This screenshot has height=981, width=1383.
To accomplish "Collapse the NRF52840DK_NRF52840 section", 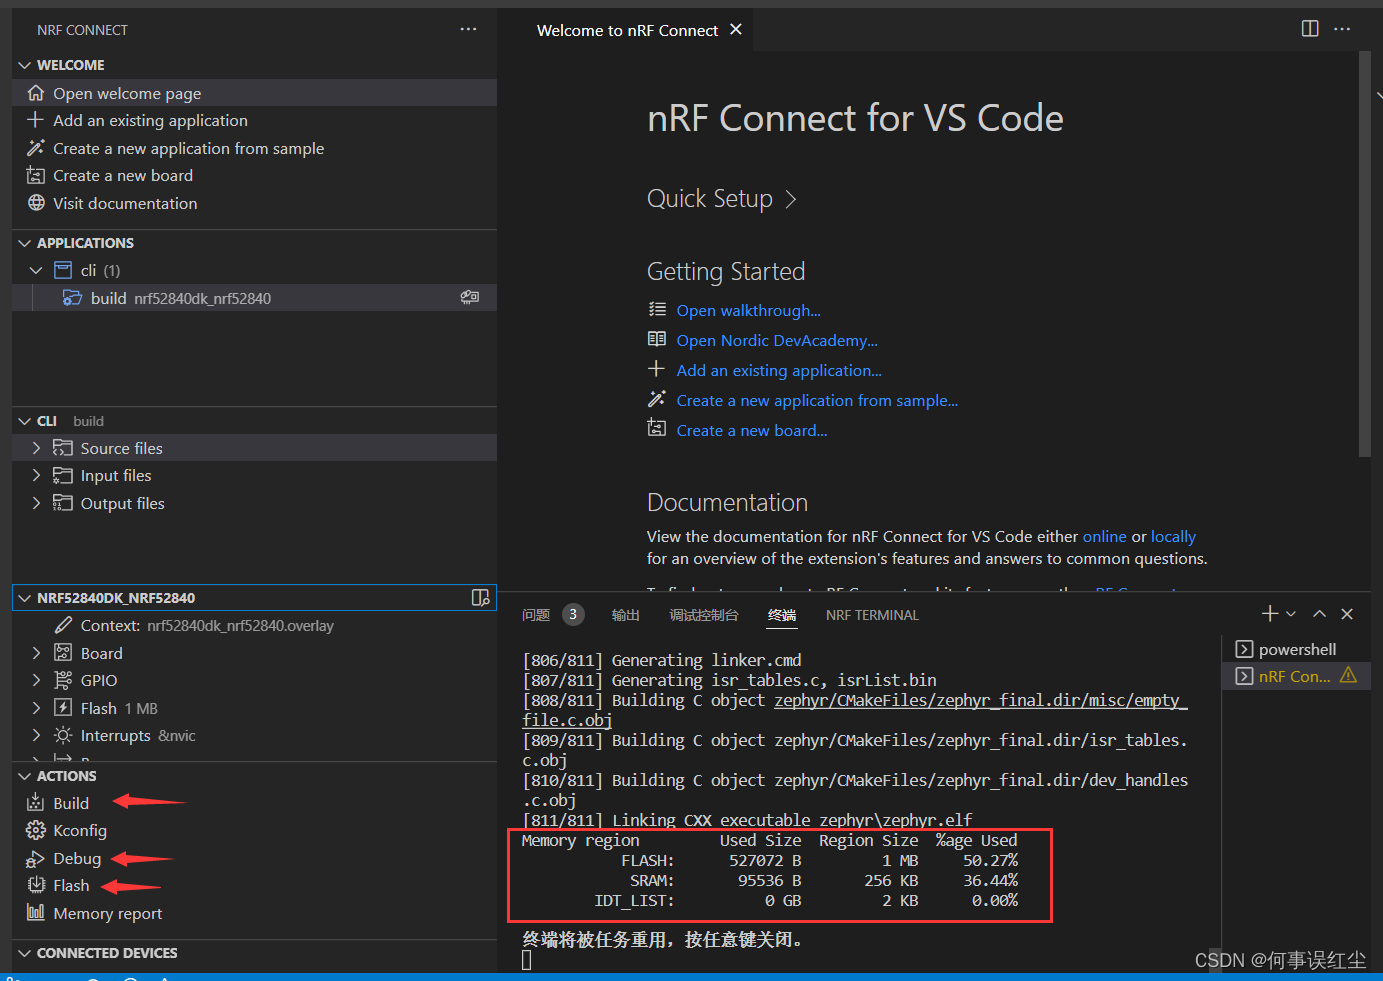I will (x=24, y=598).
